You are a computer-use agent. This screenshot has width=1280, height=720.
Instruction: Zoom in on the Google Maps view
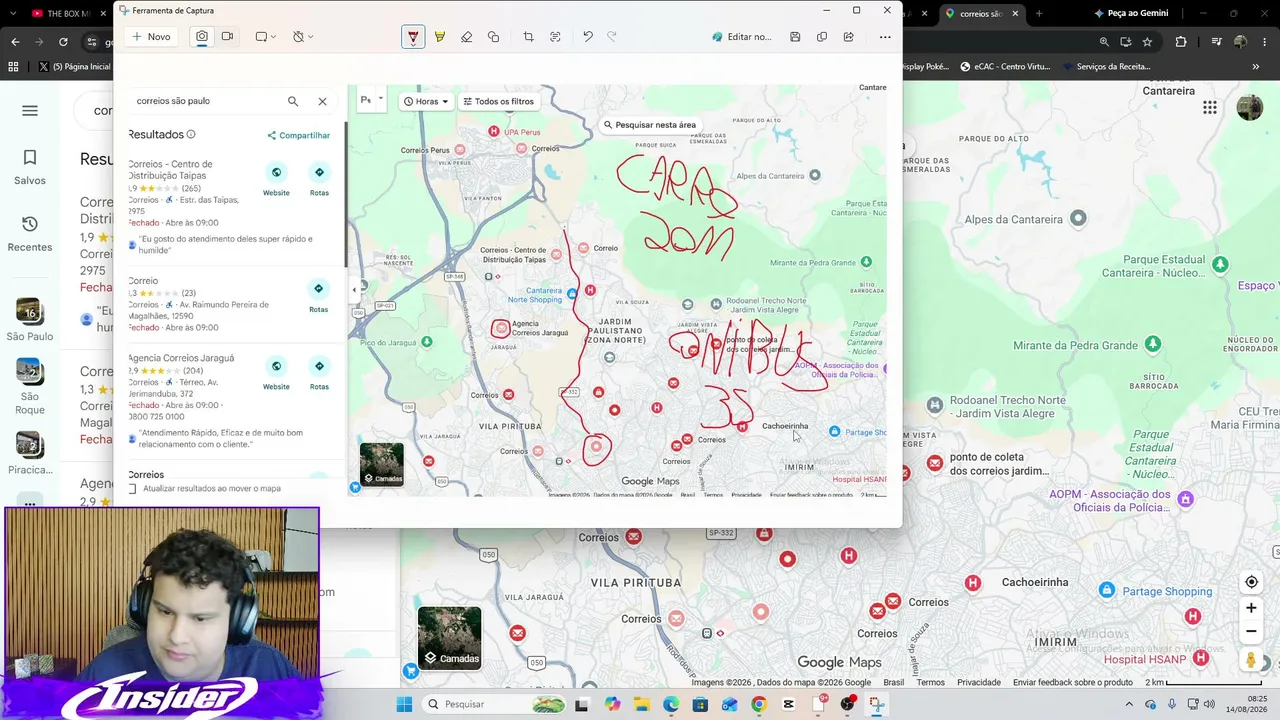(x=1251, y=608)
